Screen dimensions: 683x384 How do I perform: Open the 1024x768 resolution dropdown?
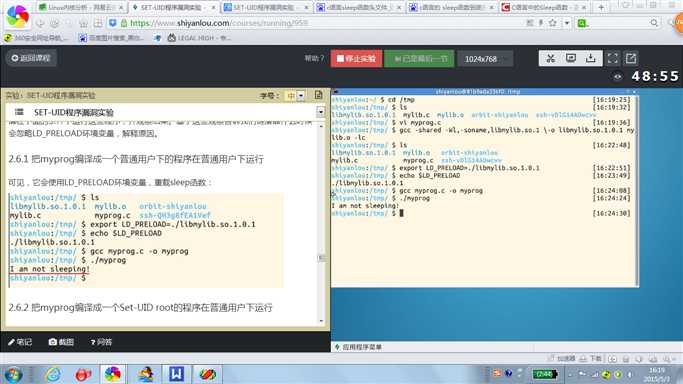click(x=485, y=59)
